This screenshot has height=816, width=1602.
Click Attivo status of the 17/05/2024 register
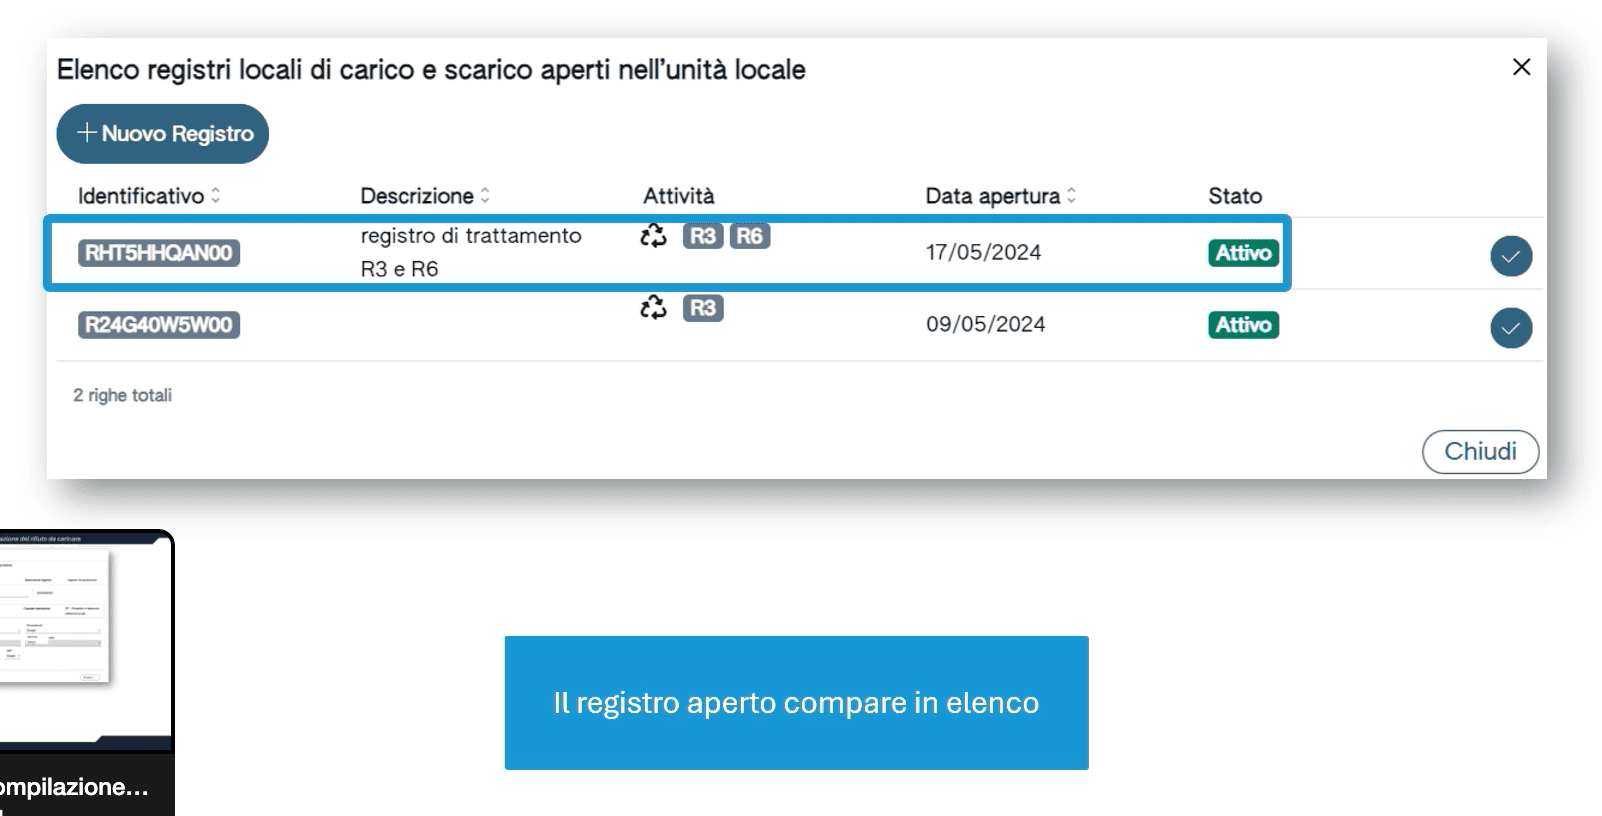click(1243, 253)
